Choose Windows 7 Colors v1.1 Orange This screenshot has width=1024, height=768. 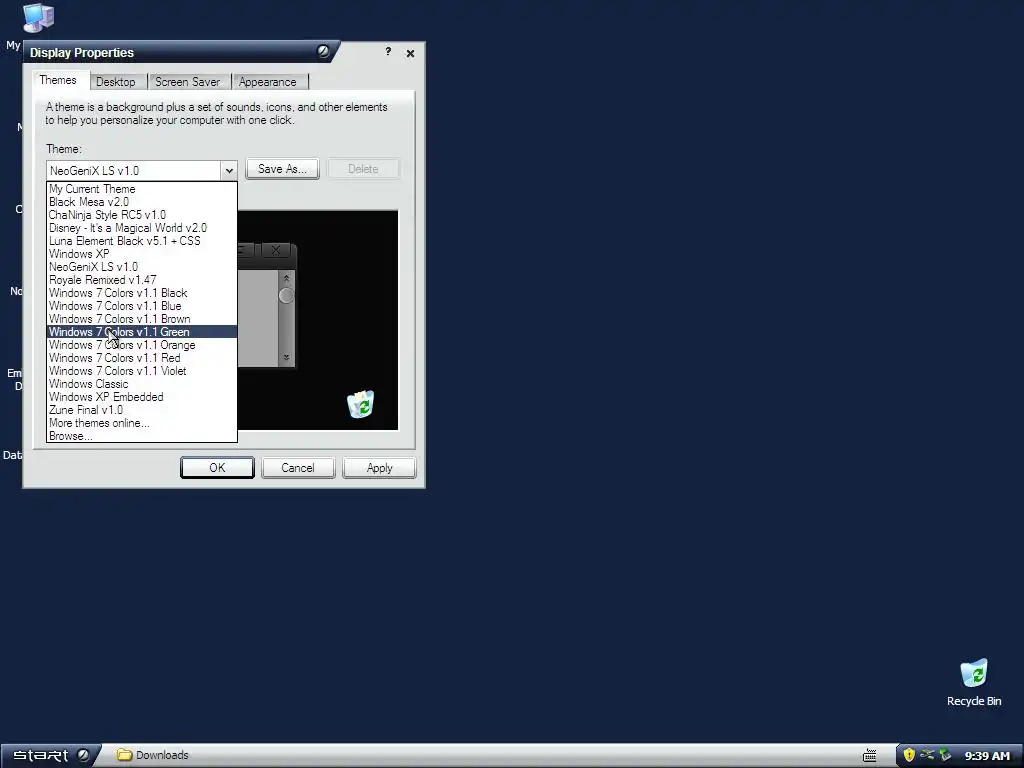pos(142,345)
